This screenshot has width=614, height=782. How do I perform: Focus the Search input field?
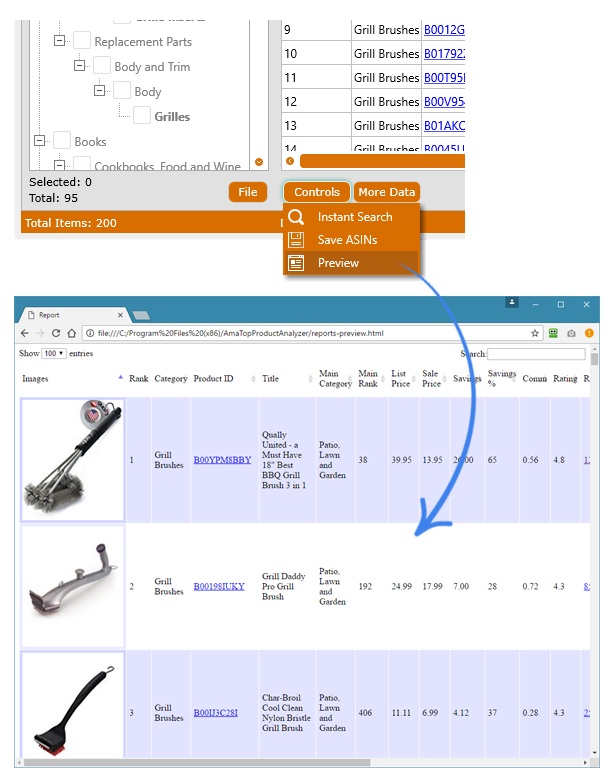[536, 354]
